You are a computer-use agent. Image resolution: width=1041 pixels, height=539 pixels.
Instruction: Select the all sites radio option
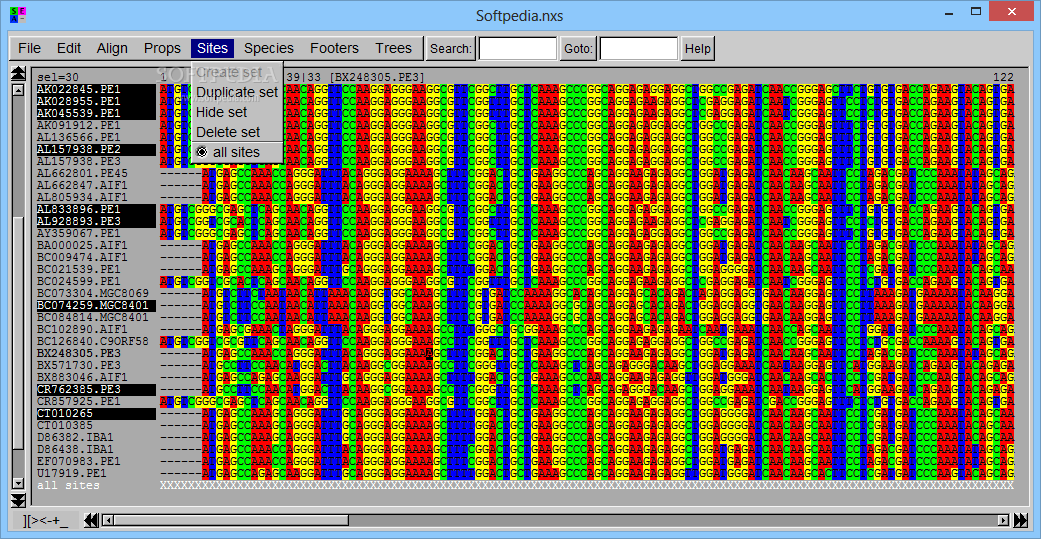click(x=237, y=152)
